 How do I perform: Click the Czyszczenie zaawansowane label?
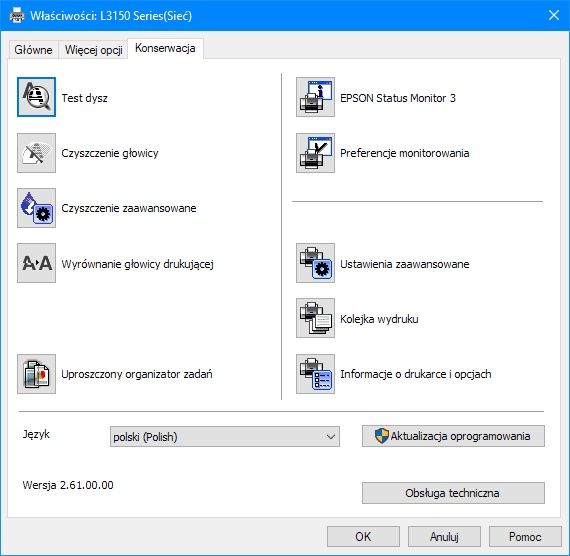click(129, 208)
